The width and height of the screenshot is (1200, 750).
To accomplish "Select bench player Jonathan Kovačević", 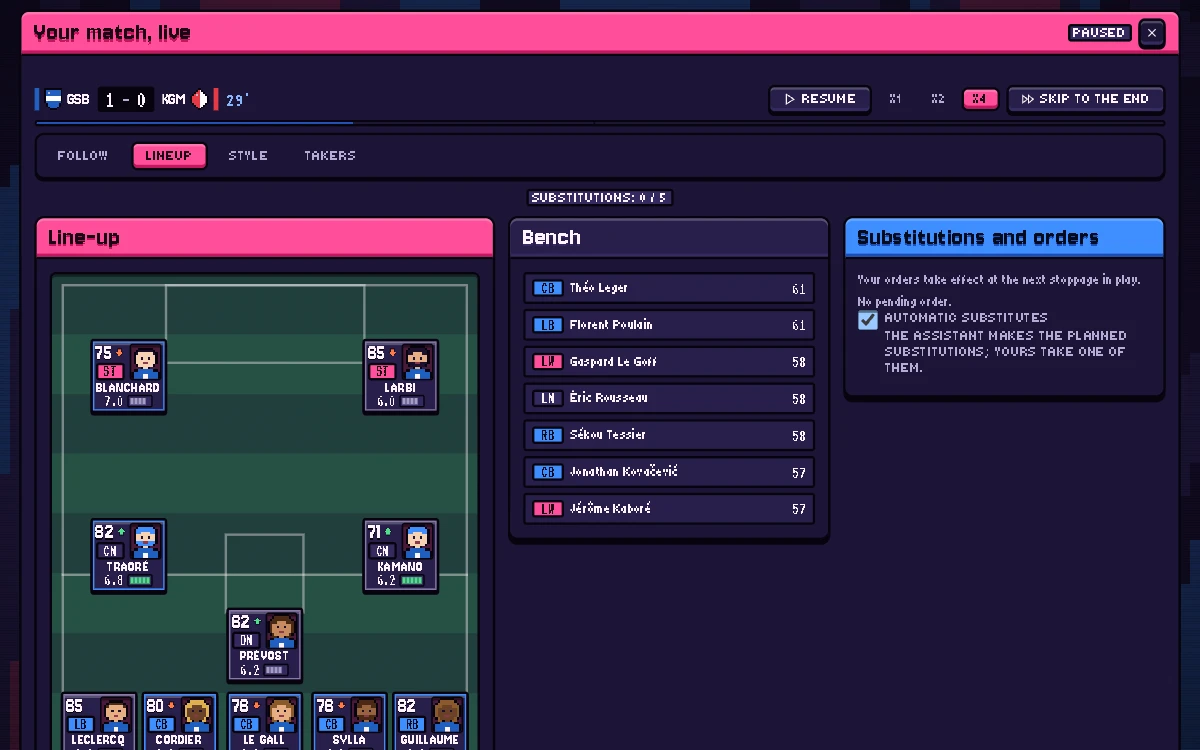I will 669,472.
